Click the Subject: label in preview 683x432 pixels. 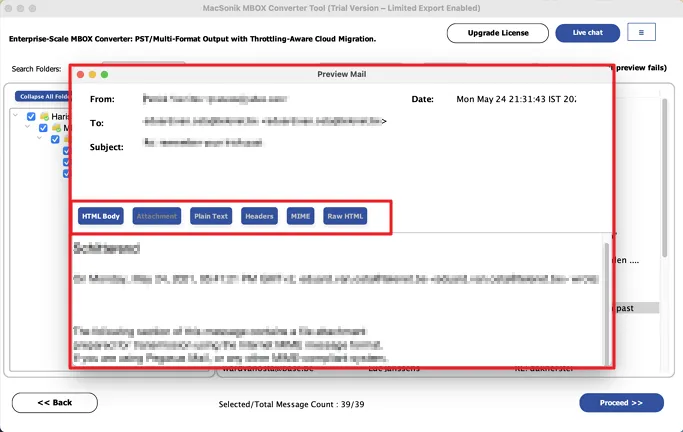click(107, 147)
